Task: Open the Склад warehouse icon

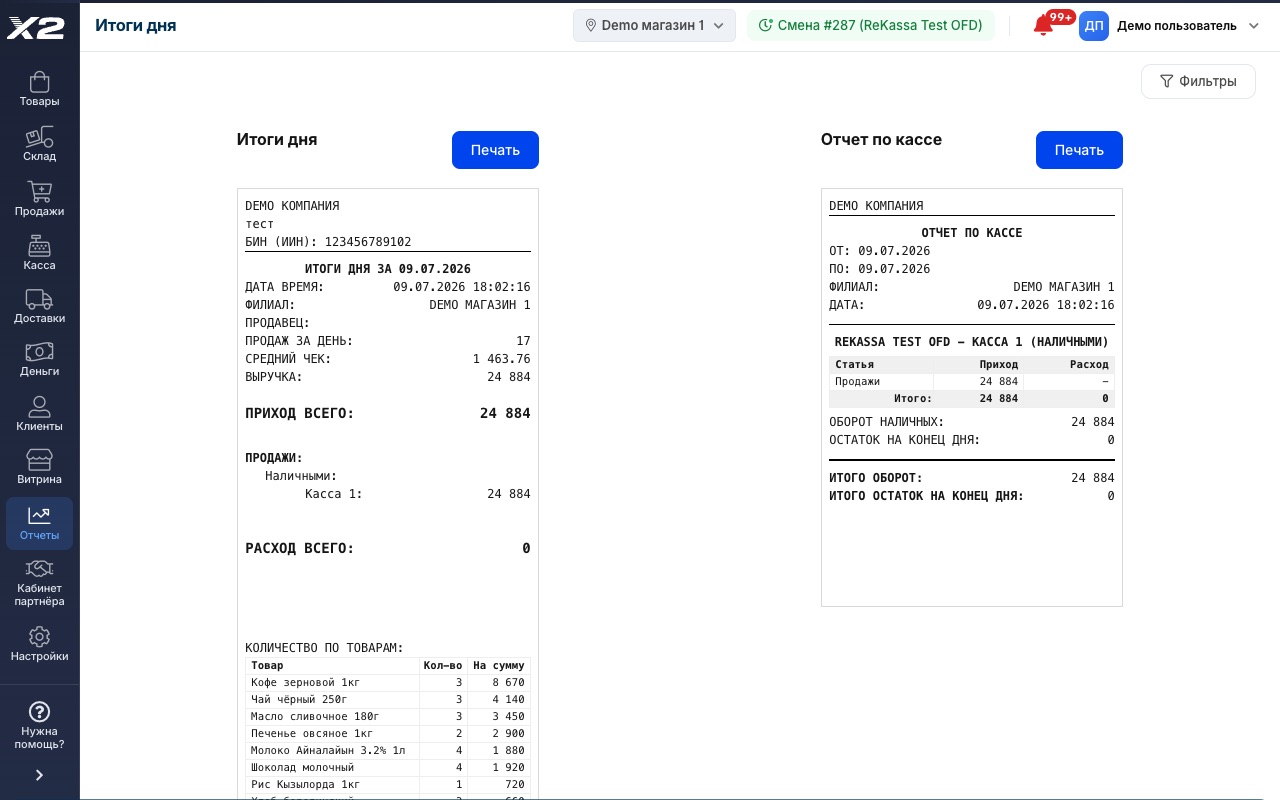Action: (x=39, y=137)
